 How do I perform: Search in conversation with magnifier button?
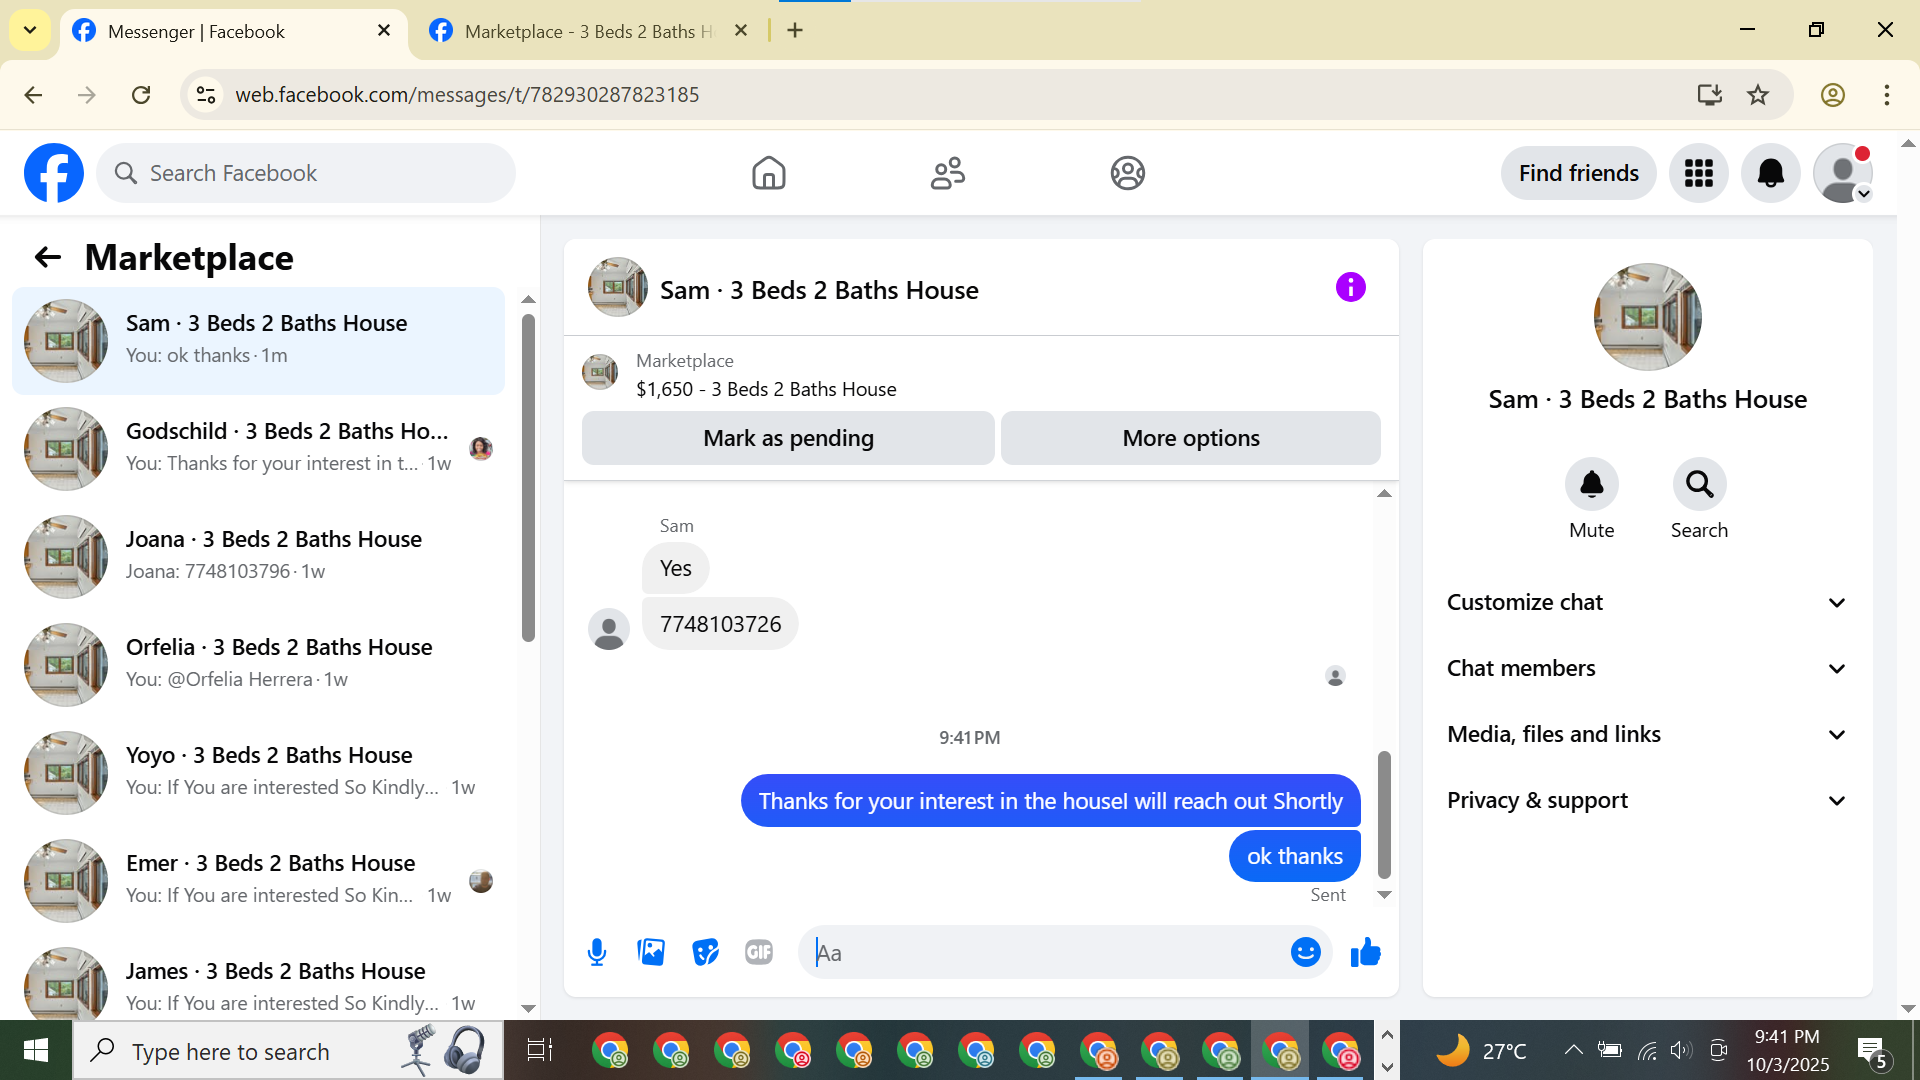1699,485
